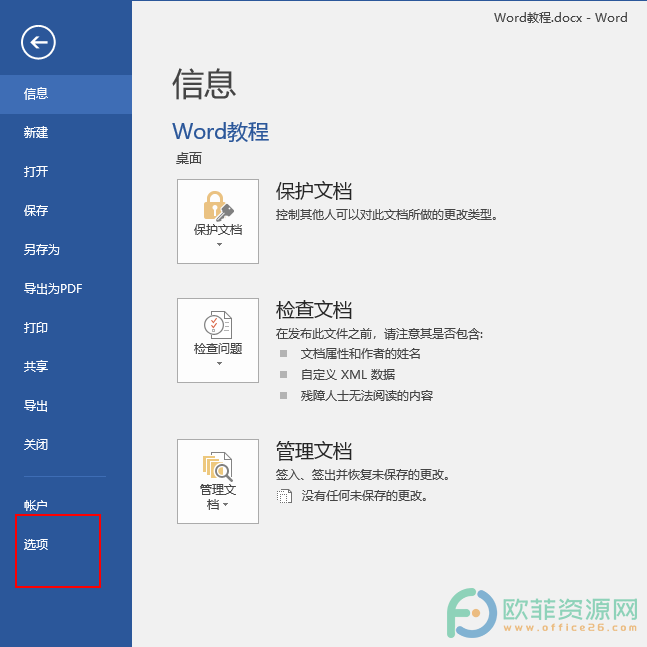Click the 检查文档 section heading

314,310
